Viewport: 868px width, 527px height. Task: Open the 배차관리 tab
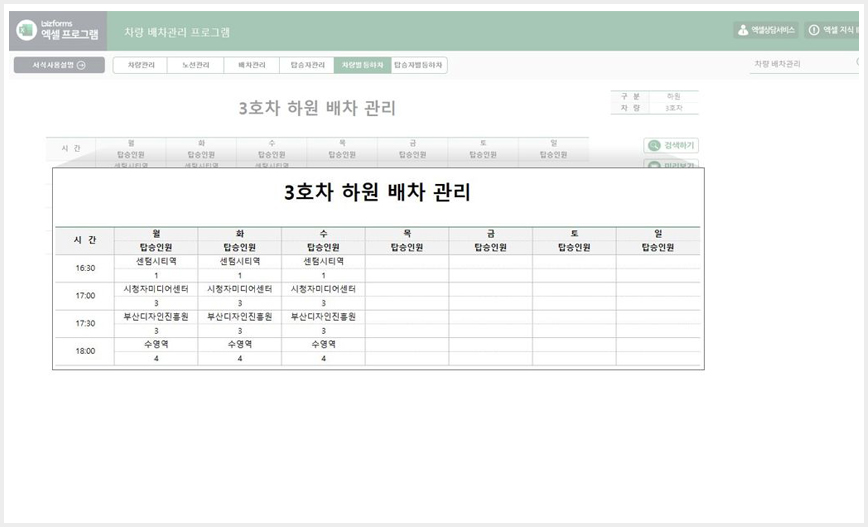pyautogui.click(x=252, y=65)
